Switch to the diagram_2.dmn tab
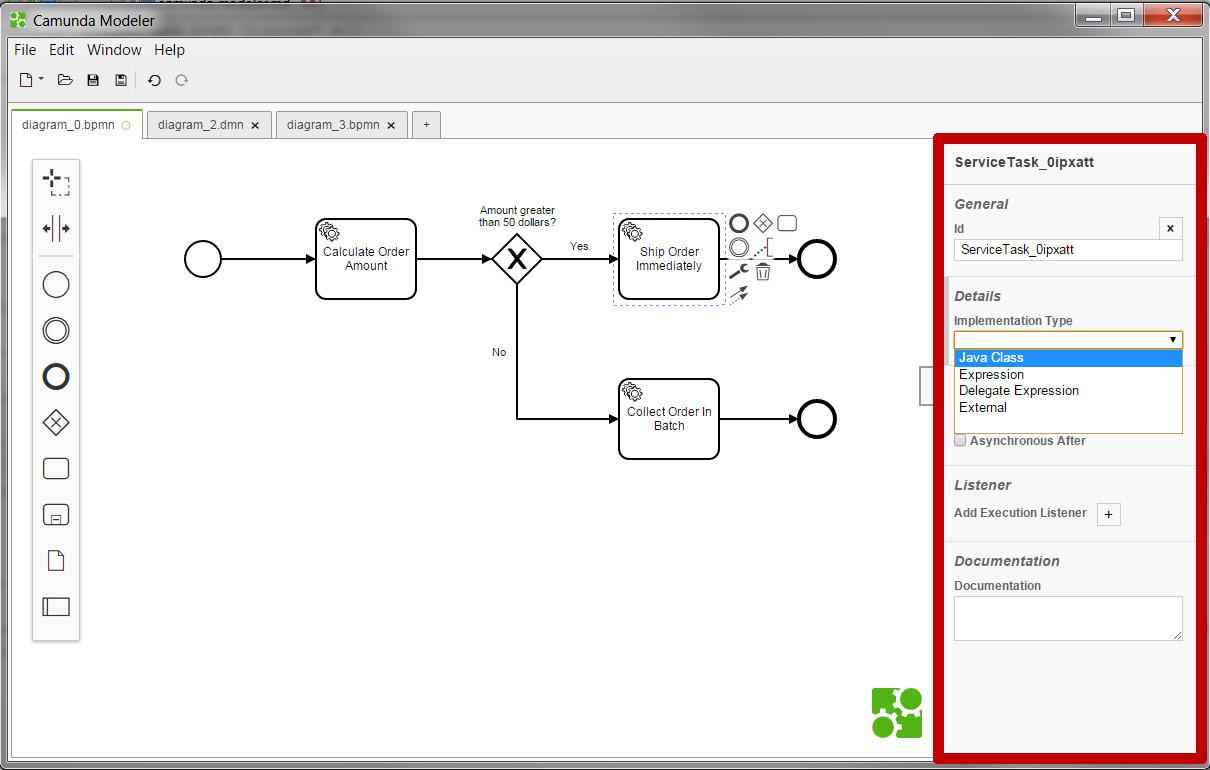1210x770 pixels. tap(200, 125)
